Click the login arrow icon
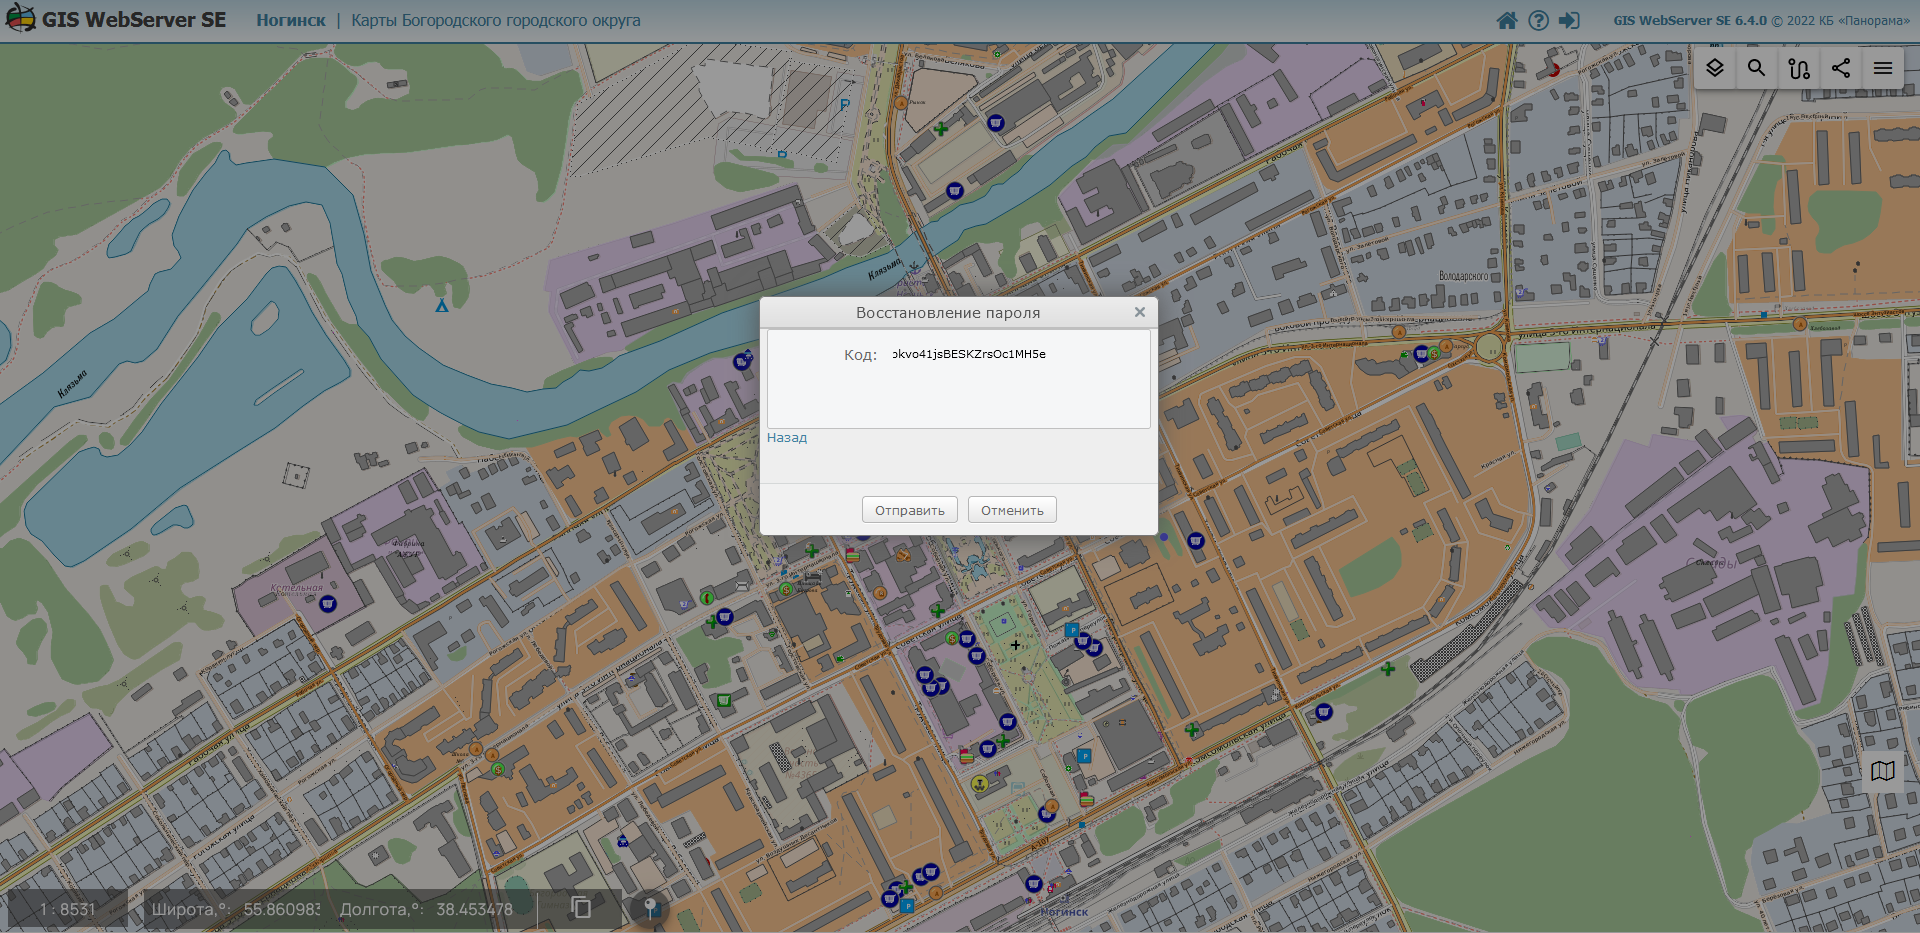The height and width of the screenshot is (933, 1920). tap(1569, 20)
